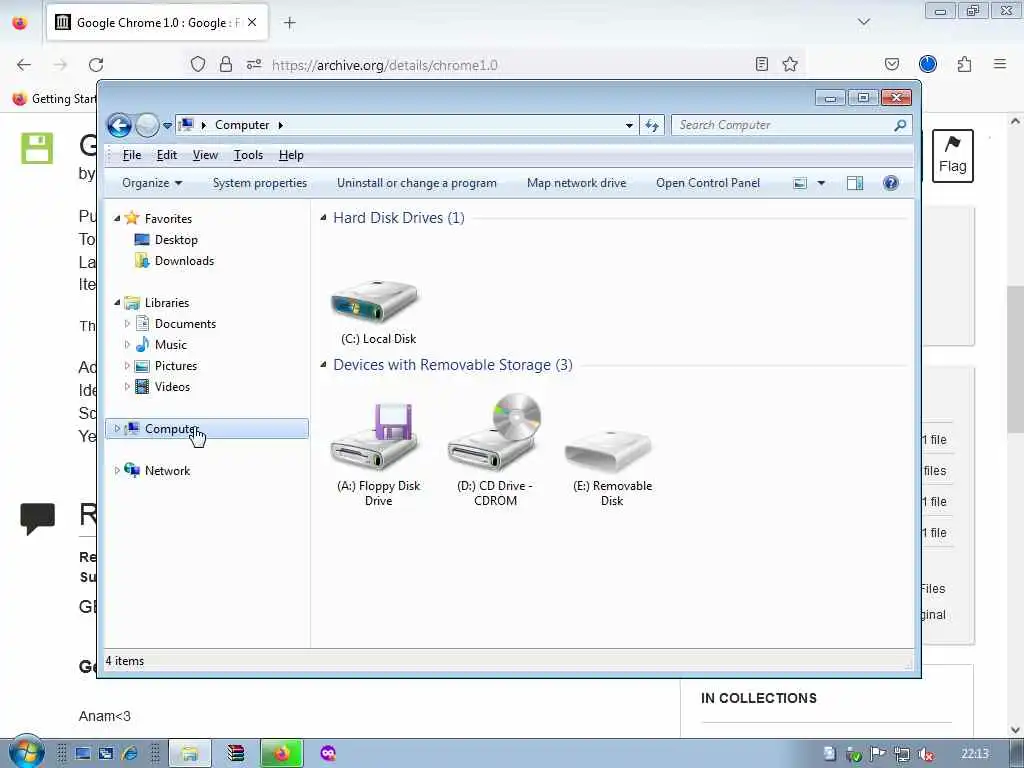Collapse the Libraries tree group
Screen dimensions: 1024x768
click(x=117, y=302)
